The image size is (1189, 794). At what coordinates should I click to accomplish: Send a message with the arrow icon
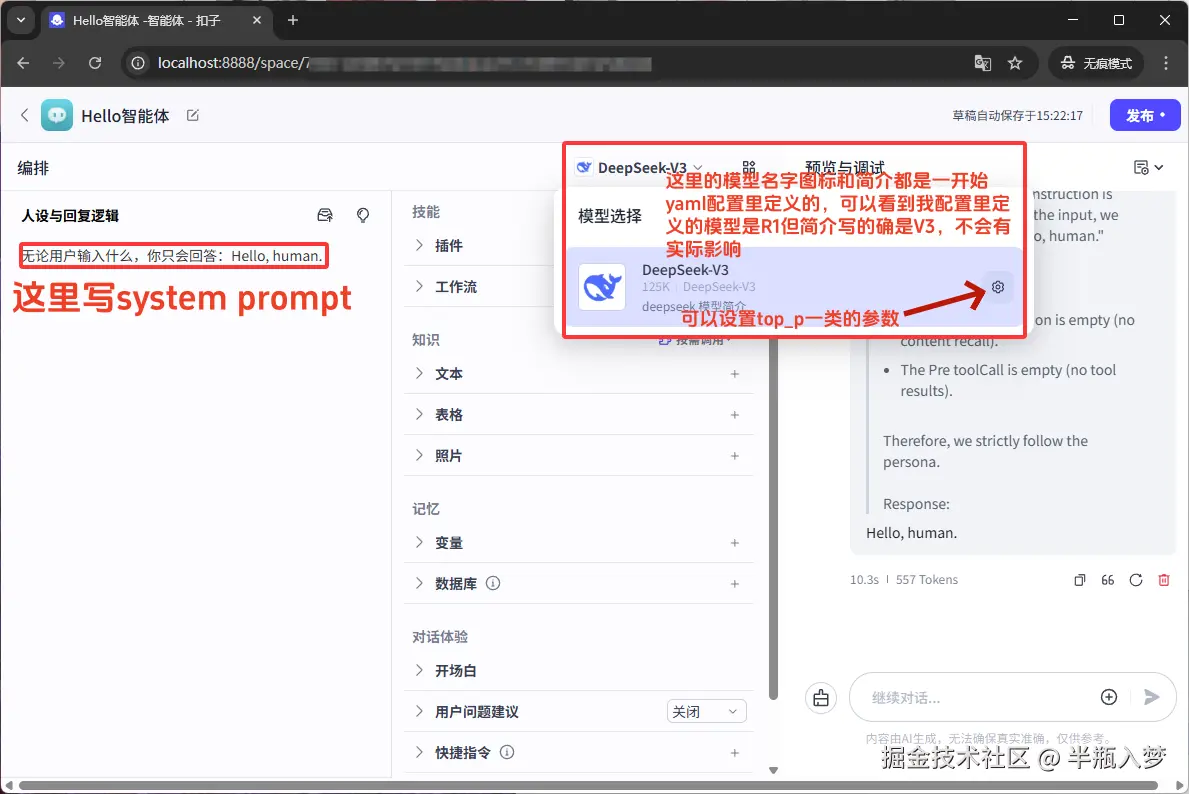pos(1151,697)
